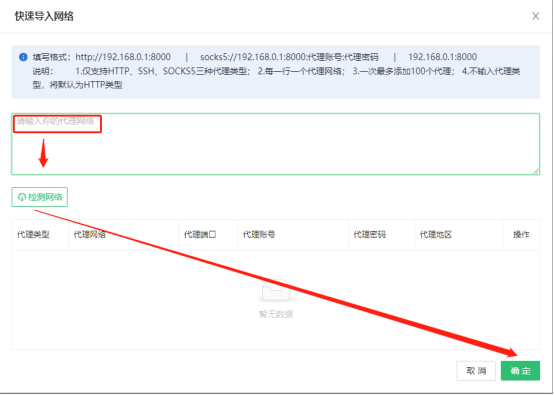This screenshot has height=395, width=554.
Task: Click the http://192.168.0.1:8000 example text
Action: 123,57
